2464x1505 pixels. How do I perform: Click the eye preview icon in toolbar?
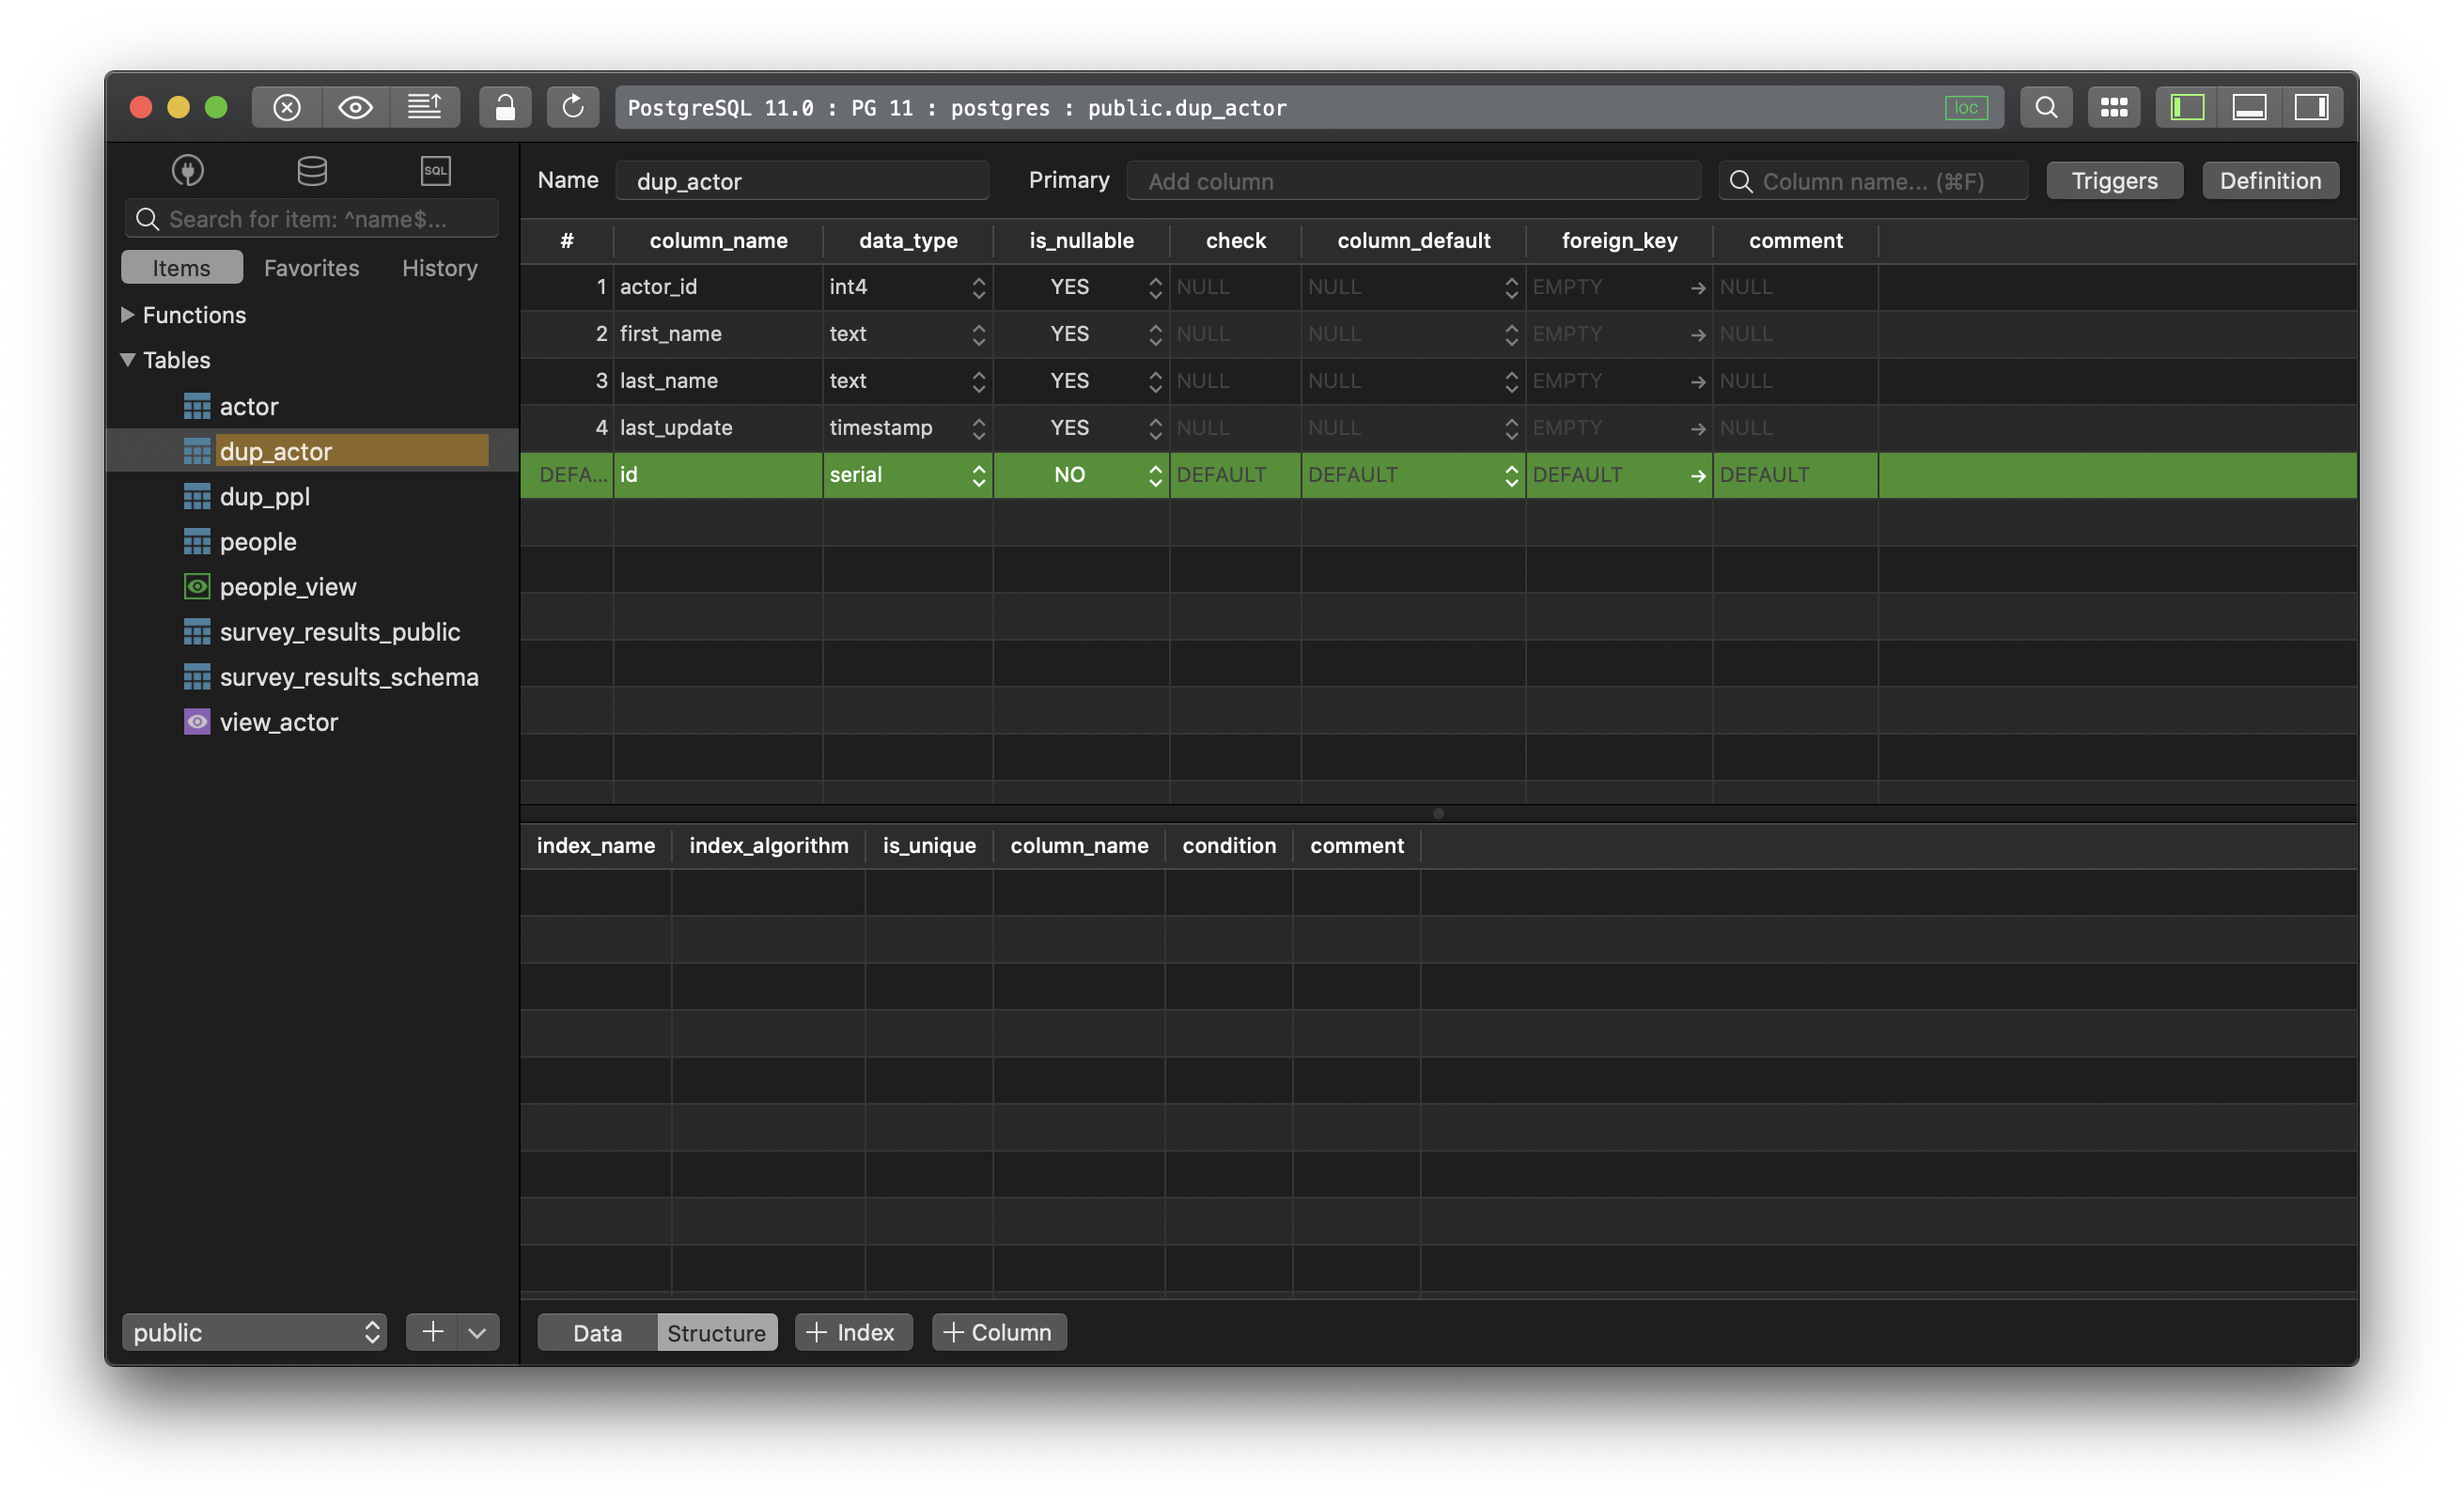tap(355, 107)
